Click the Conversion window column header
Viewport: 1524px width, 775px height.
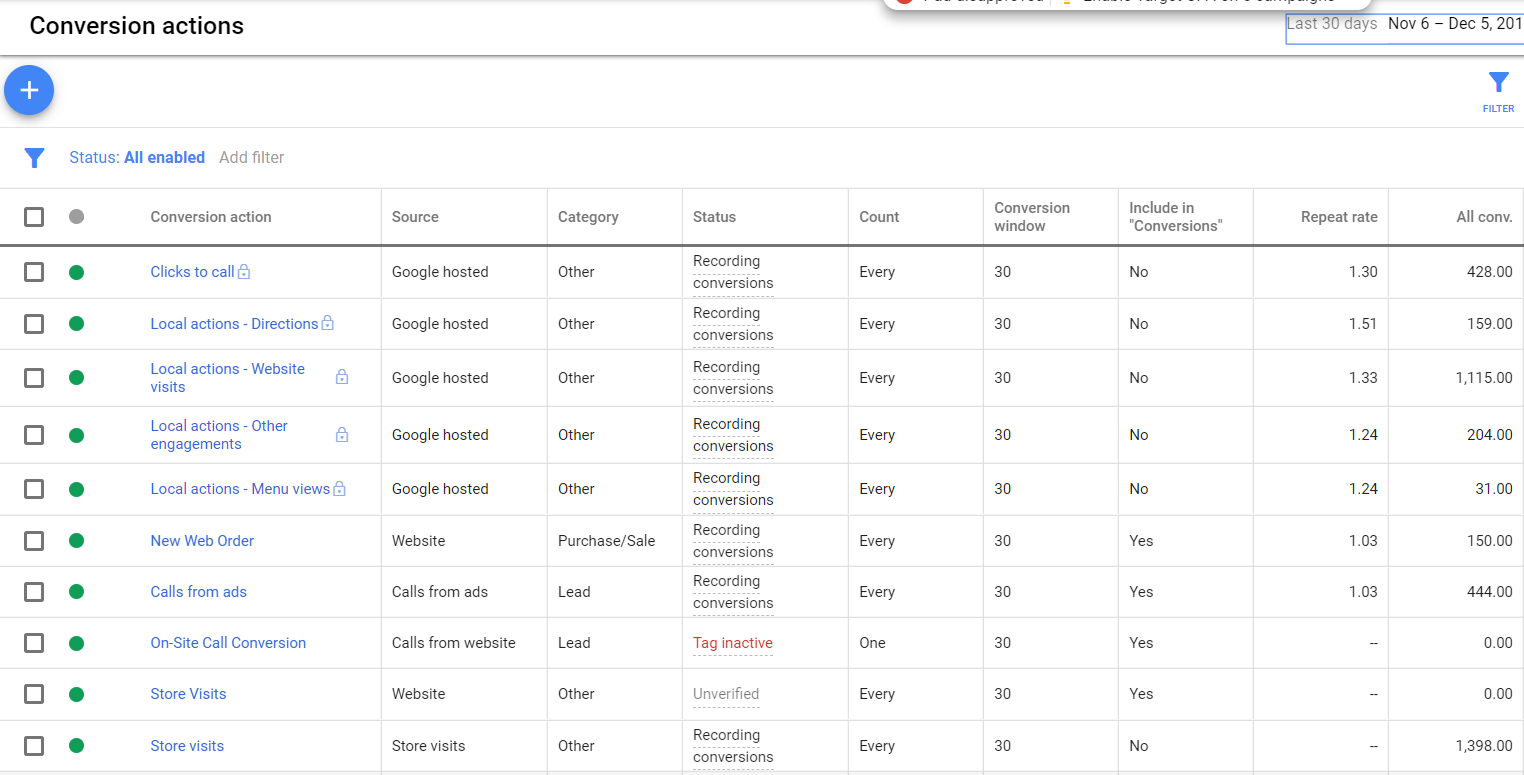click(x=1032, y=217)
